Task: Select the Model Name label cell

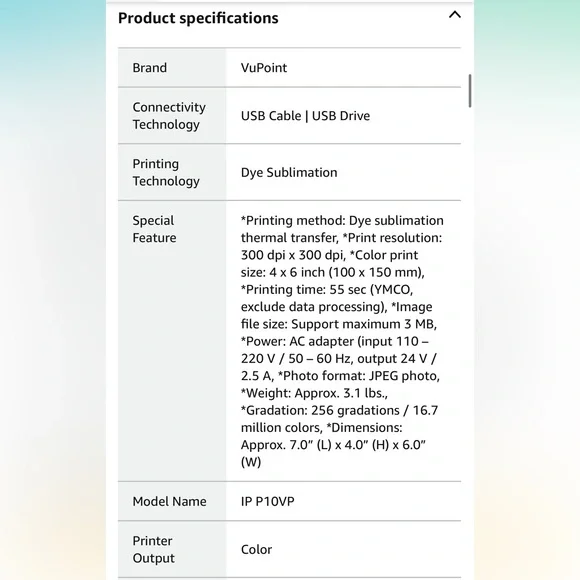Action: pos(172,501)
